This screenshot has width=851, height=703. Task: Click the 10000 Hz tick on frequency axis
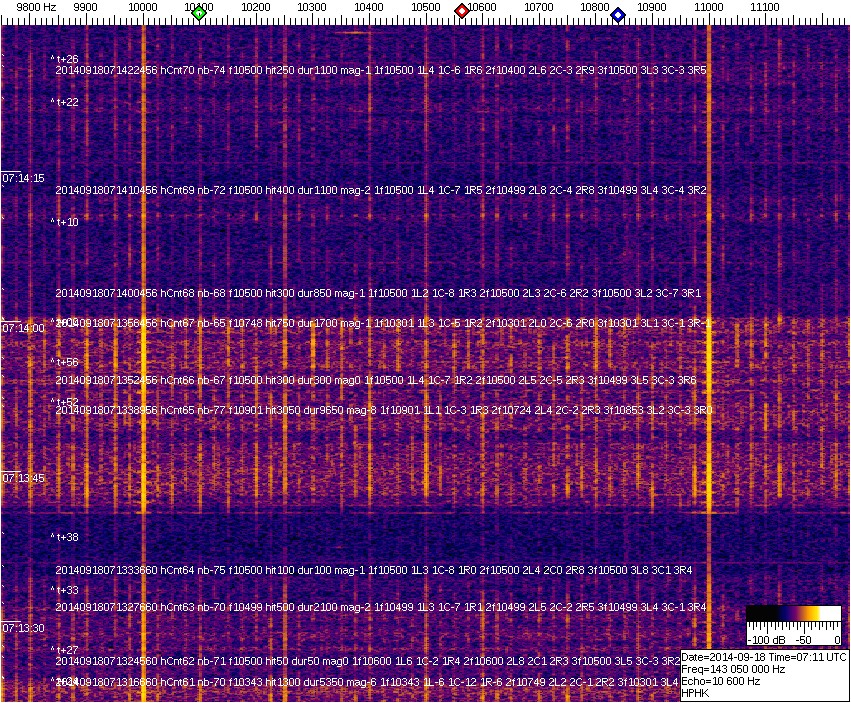click(x=144, y=7)
